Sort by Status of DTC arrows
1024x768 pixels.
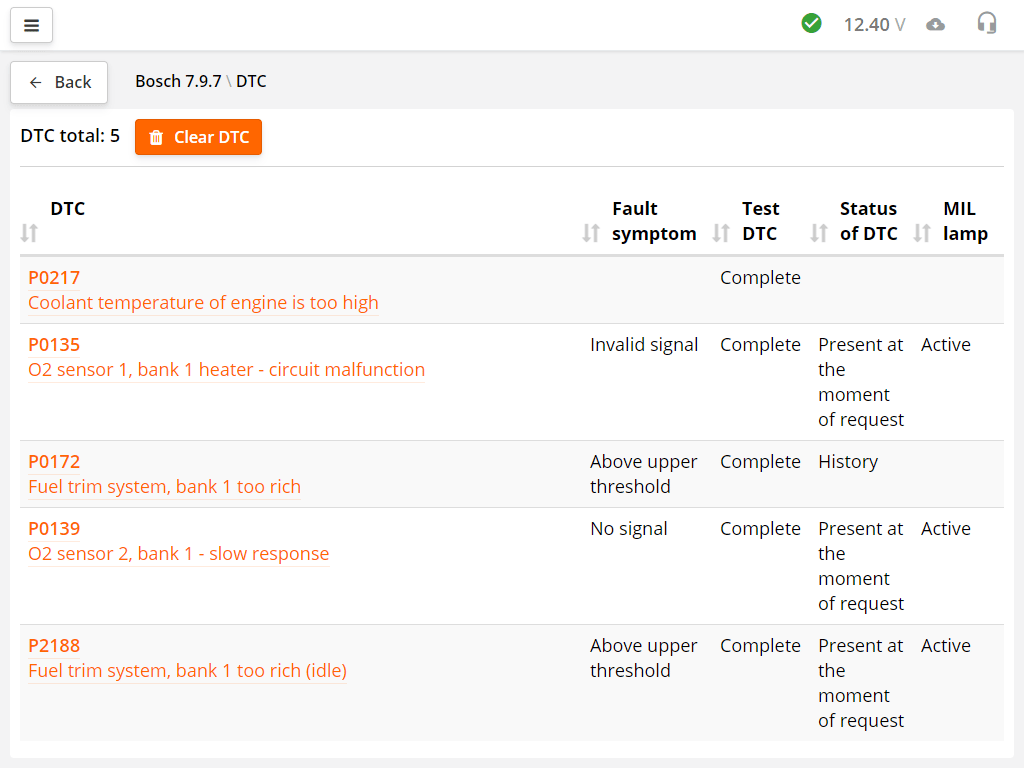click(819, 233)
